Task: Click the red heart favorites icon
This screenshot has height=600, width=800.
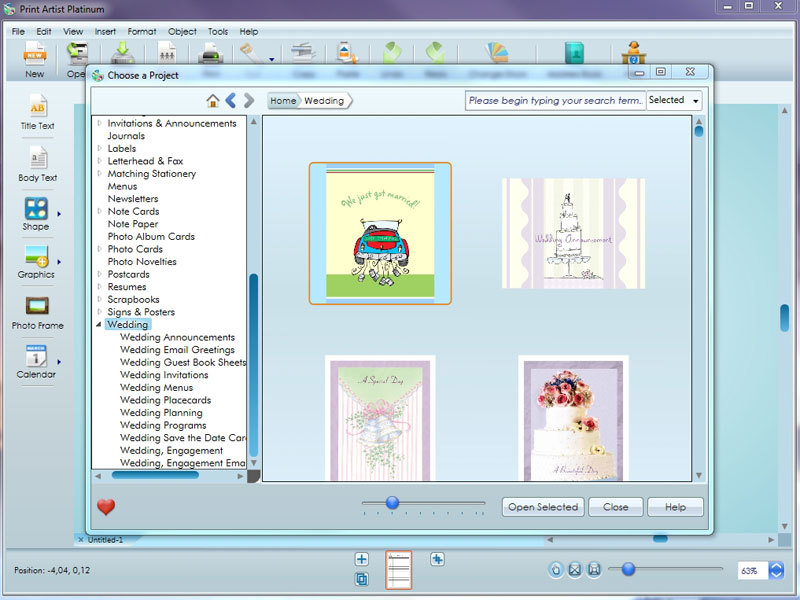Action: 106,507
